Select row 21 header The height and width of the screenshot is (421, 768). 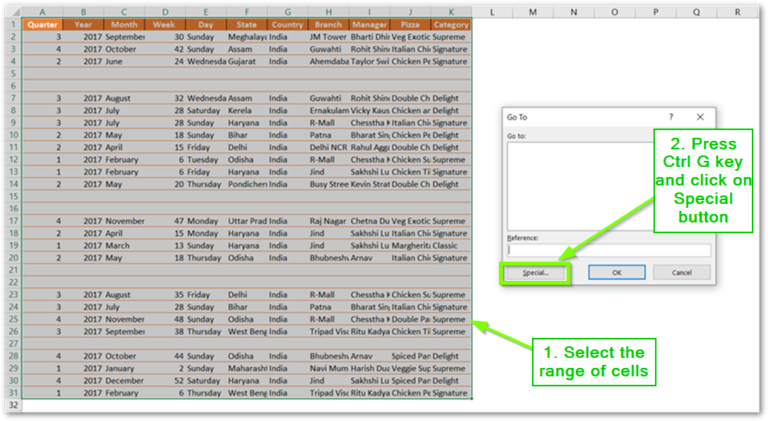tap(13, 270)
